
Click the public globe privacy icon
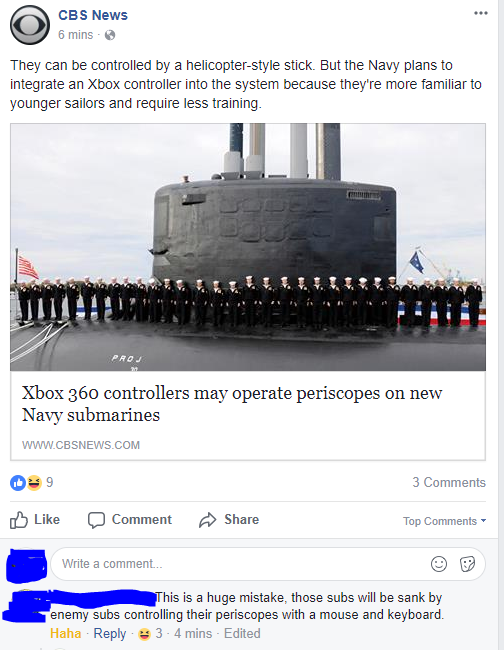coord(110,35)
